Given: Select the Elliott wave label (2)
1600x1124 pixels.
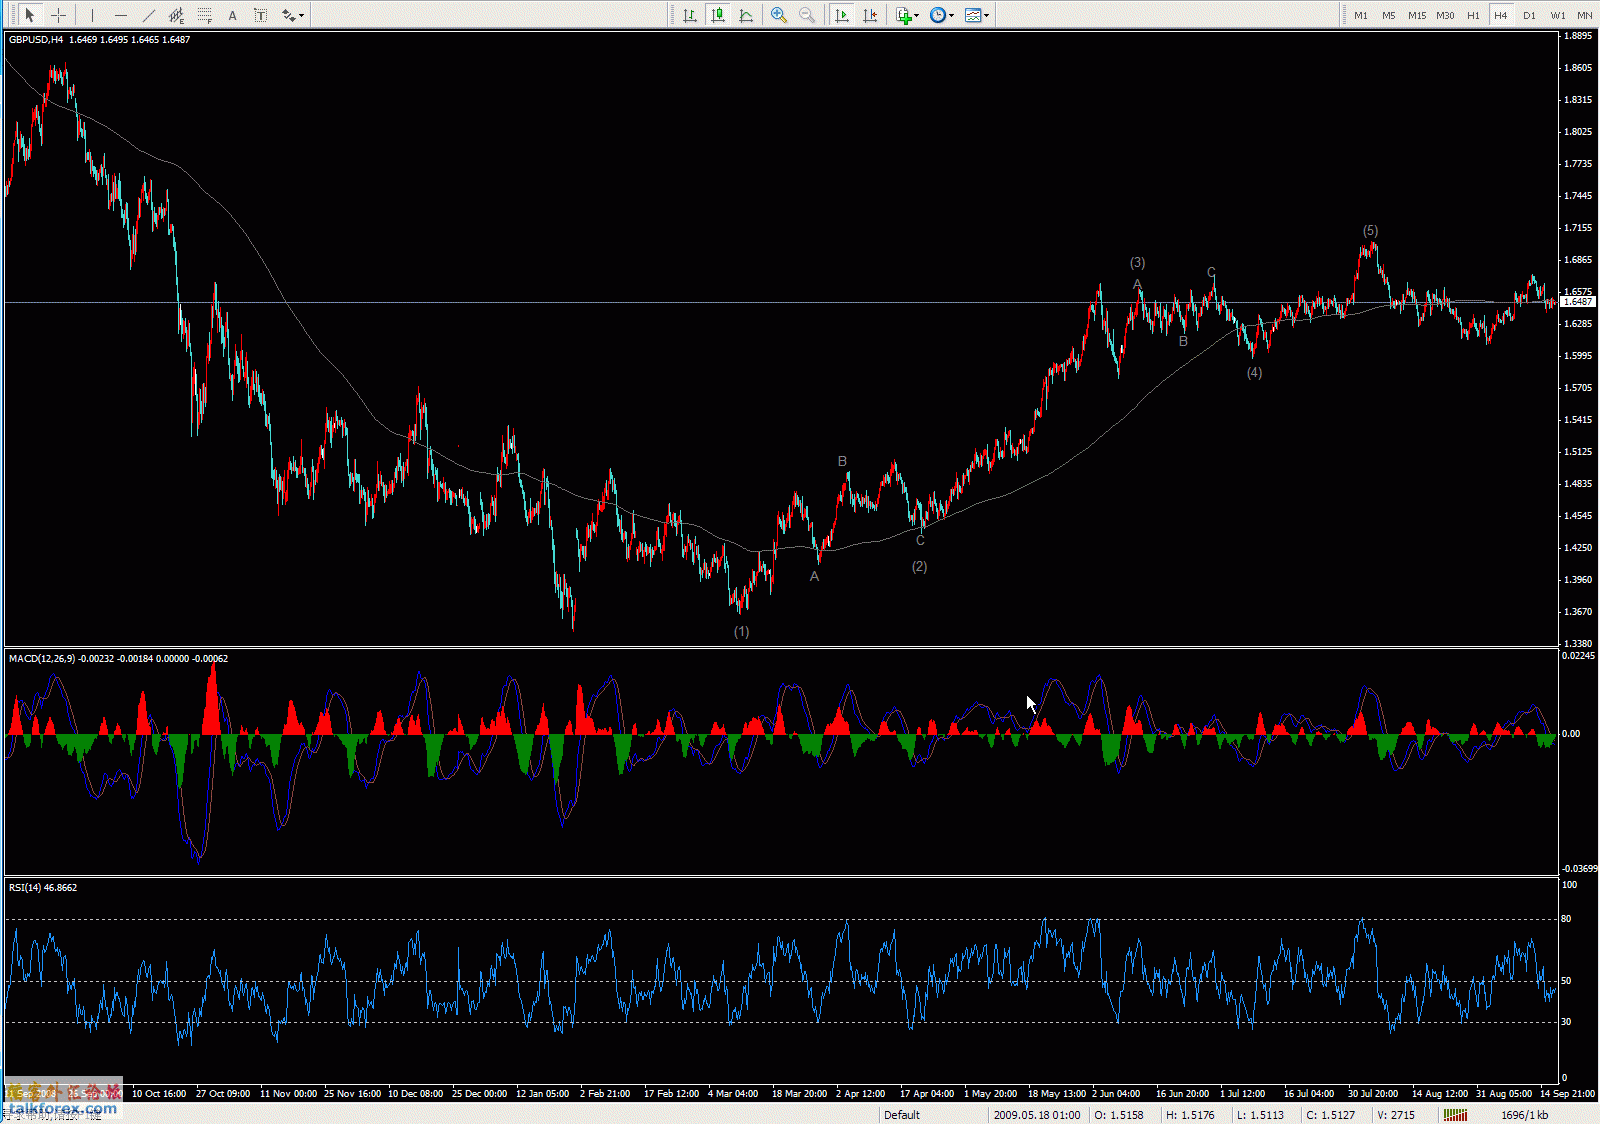Looking at the screenshot, I should click(x=919, y=567).
